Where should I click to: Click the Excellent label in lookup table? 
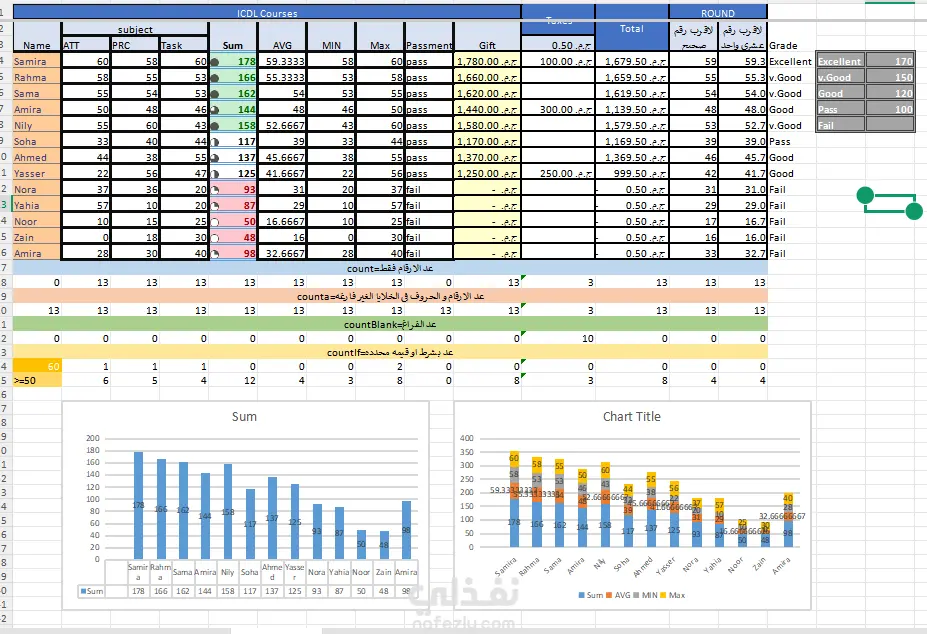(840, 61)
